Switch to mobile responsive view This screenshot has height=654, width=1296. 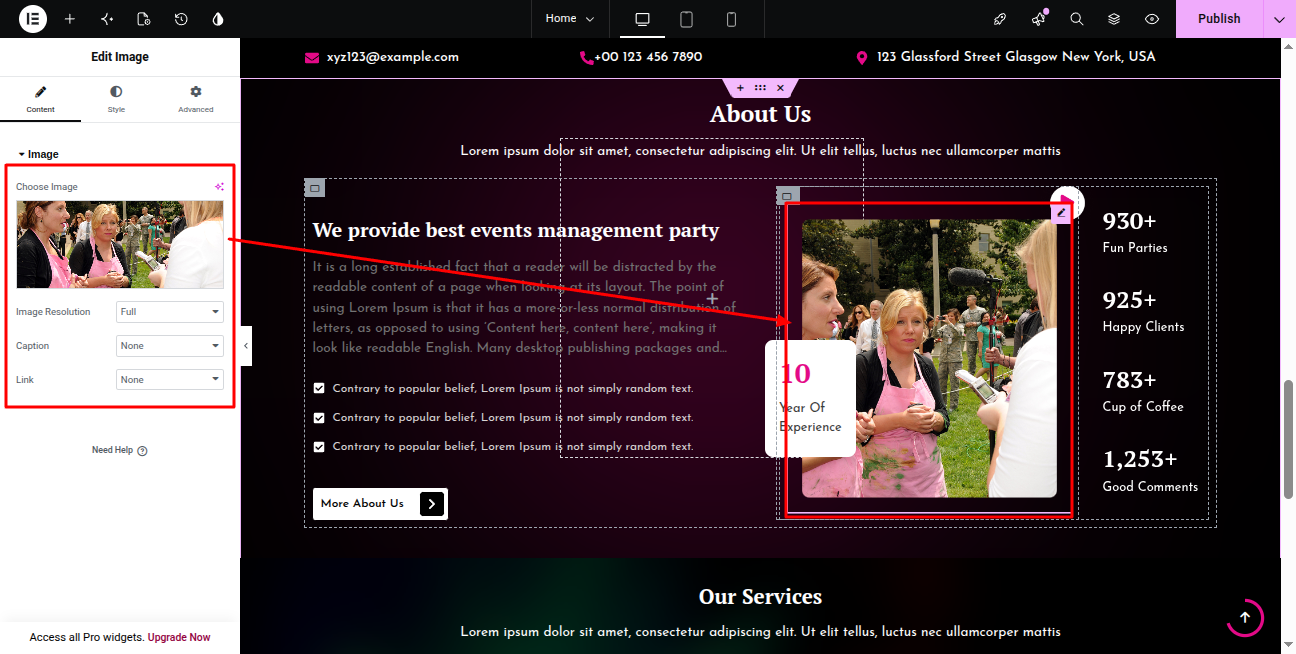coord(731,19)
